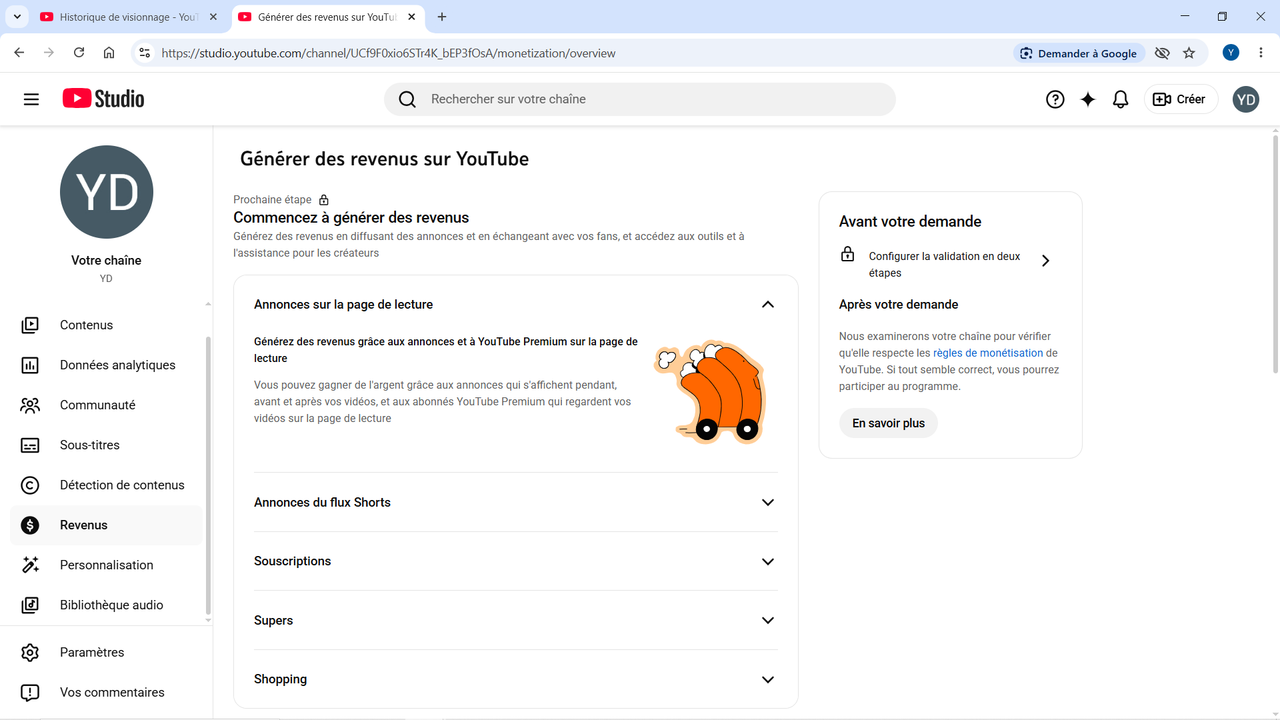Click the Vos commentaires feedback icon
Viewport: 1280px width, 720px height.
(x=30, y=692)
